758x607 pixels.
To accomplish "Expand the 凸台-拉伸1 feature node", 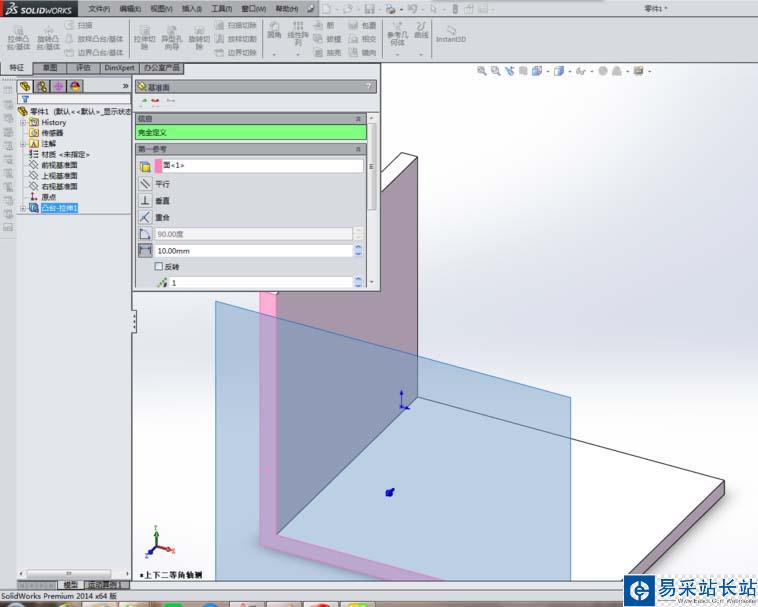I will pyautogui.click(x=23, y=208).
